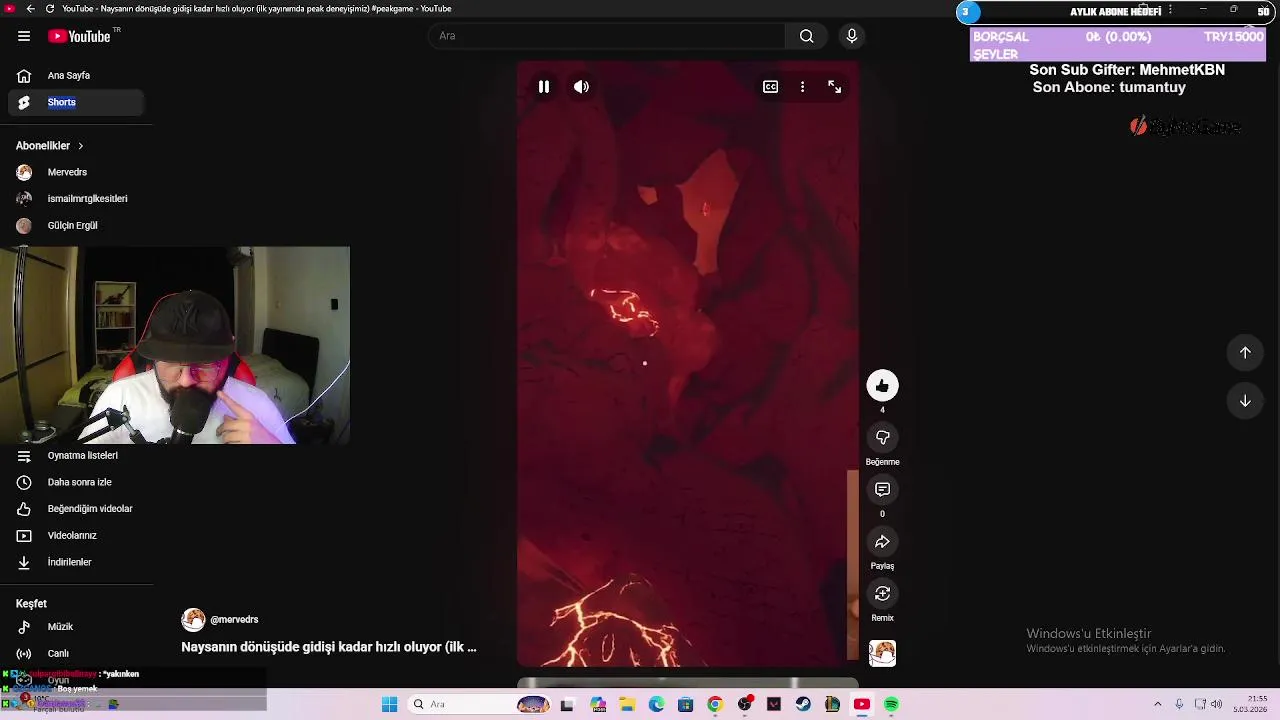The width and height of the screenshot is (1280, 720).
Task: Open the taskbar clock and date
Action: click(1250, 704)
